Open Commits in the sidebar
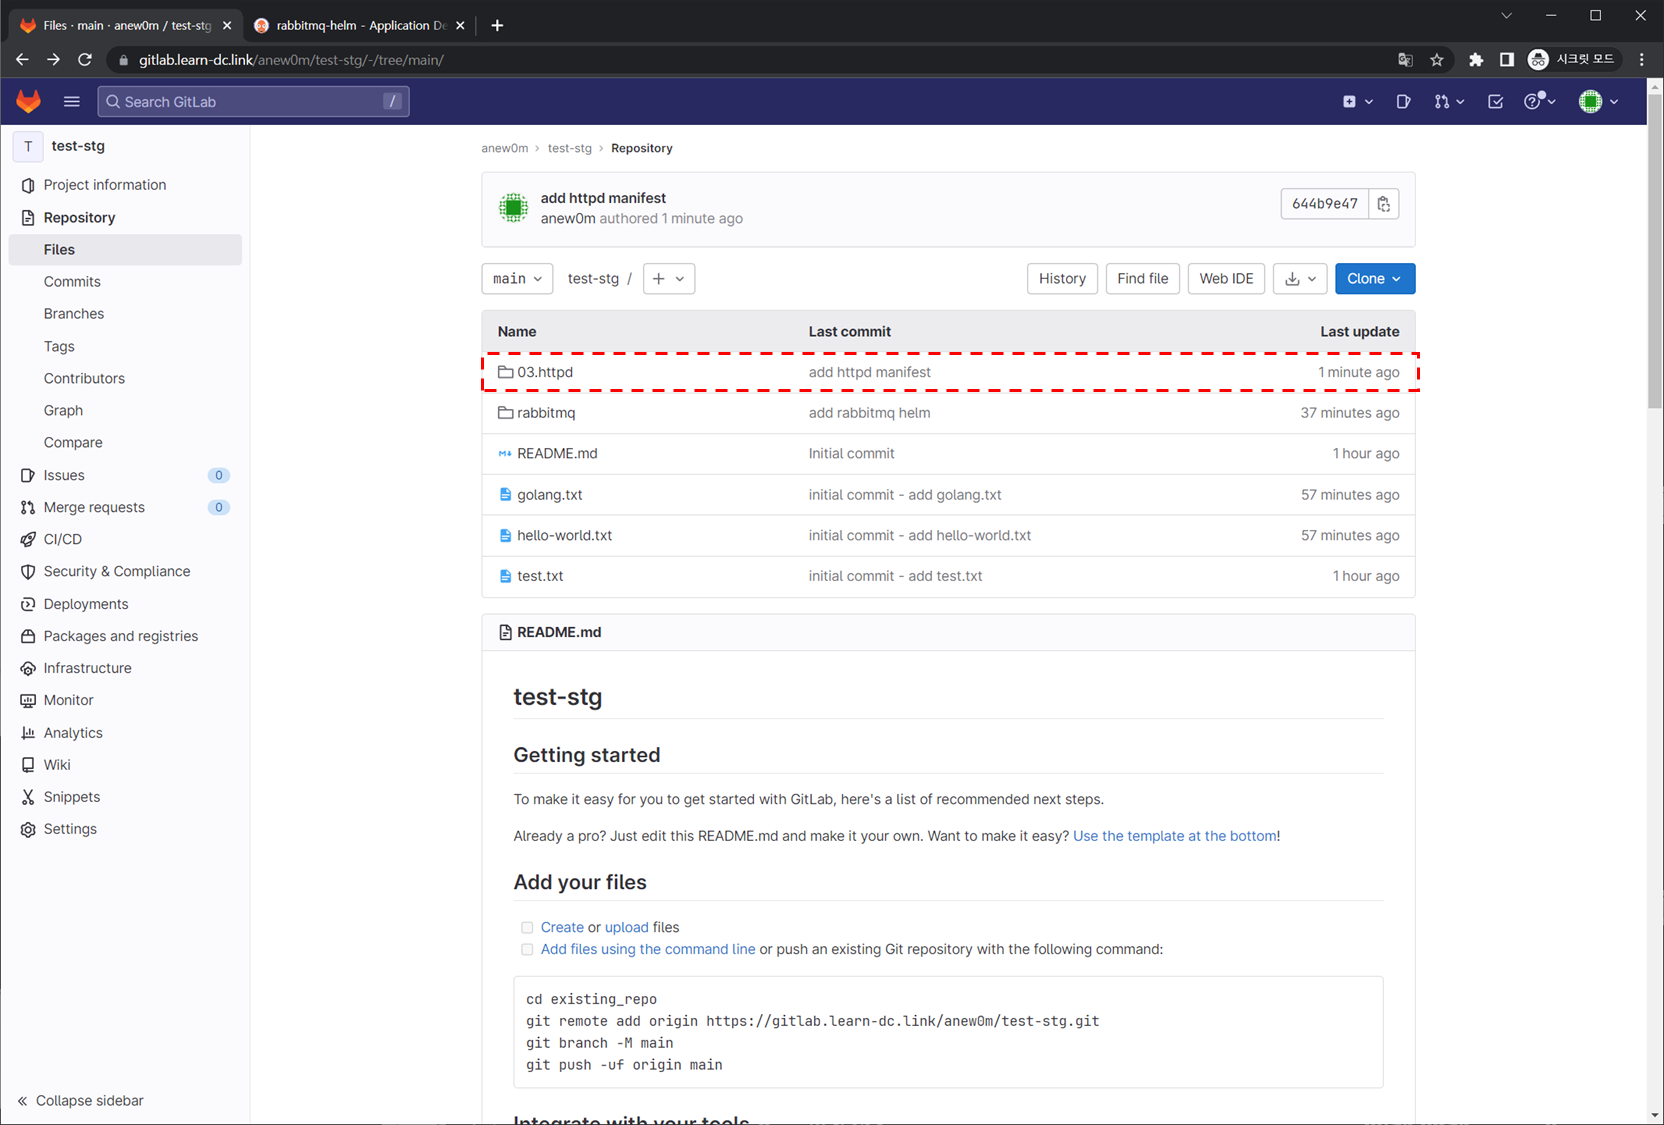Screen dimensions: 1664x1125 point(72,282)
